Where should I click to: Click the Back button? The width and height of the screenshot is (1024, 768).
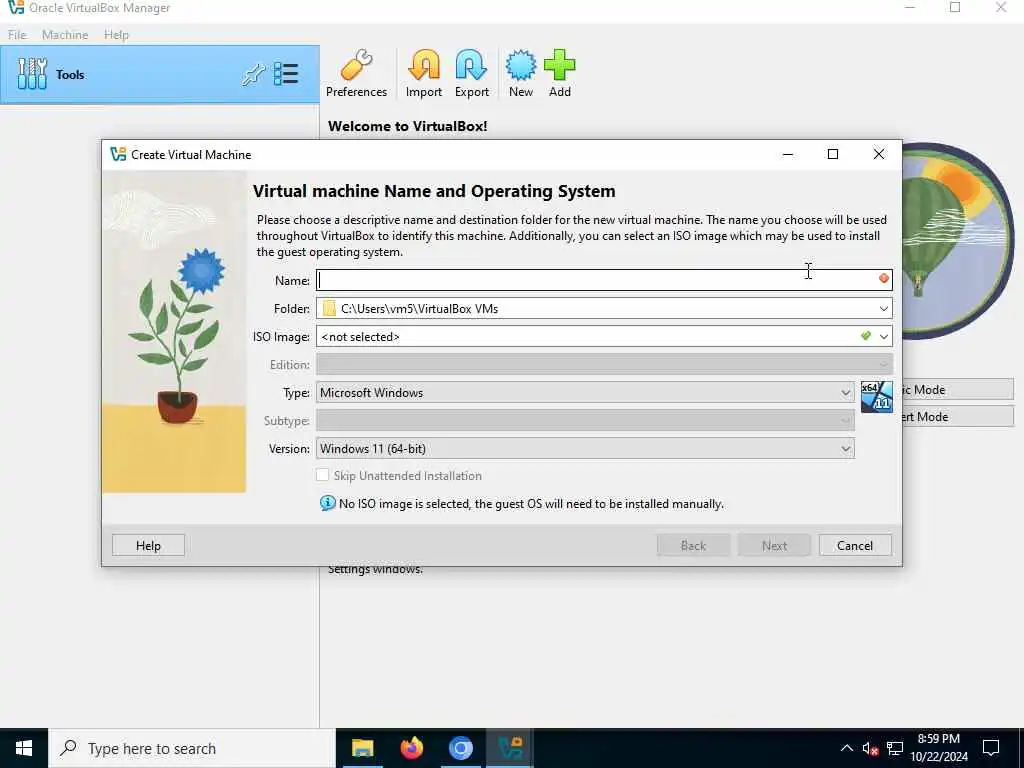(x=693, y=545)
